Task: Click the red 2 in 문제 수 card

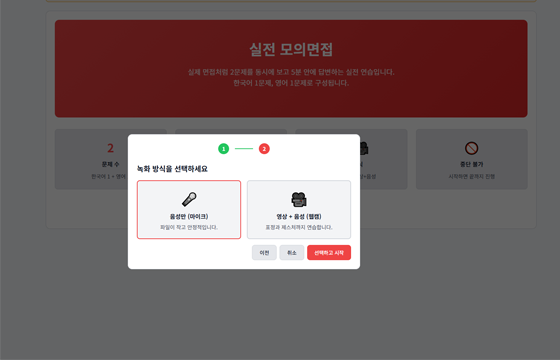Action: click(x=110, y=148)
